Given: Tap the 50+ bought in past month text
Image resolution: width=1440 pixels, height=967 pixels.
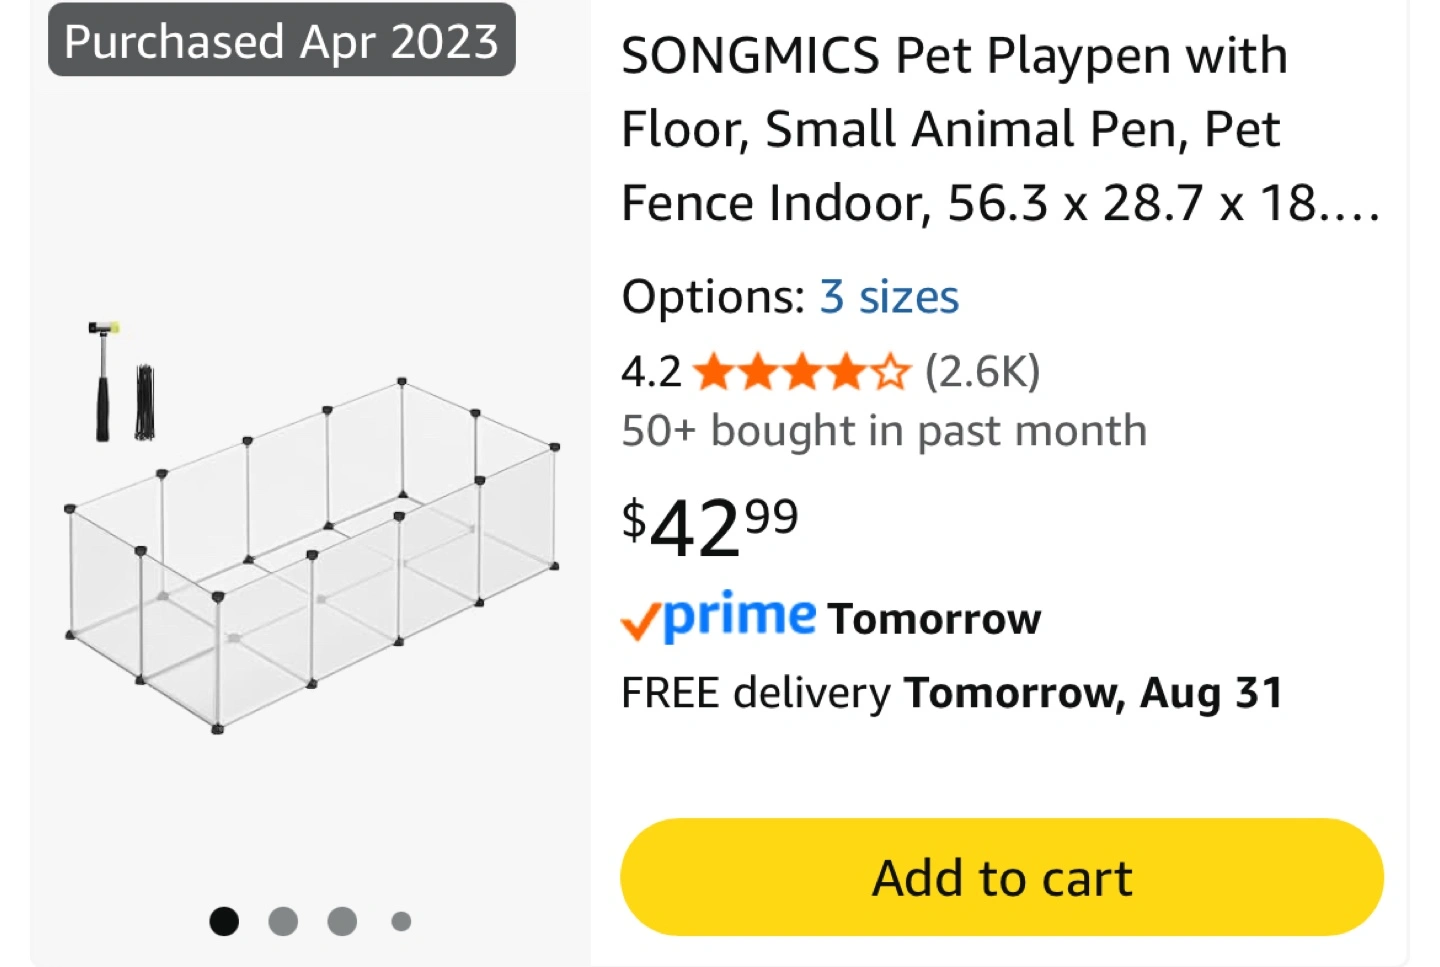Looking at the screenshot, I should (884, 431).
